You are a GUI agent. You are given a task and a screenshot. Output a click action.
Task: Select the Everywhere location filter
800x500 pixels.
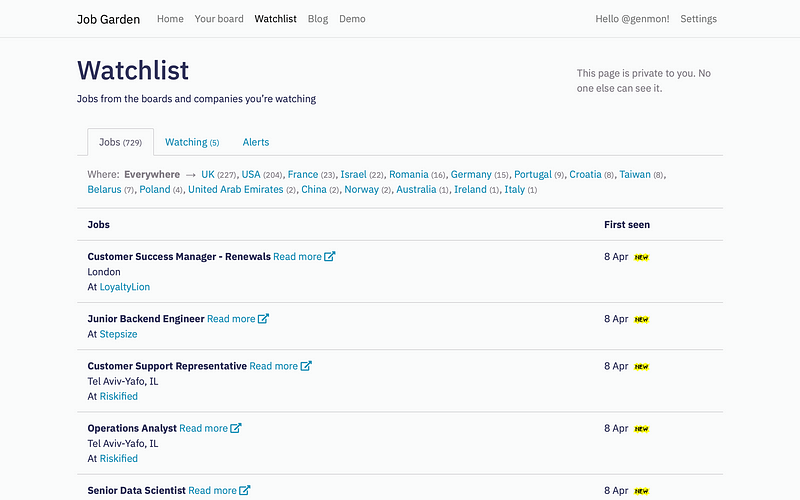pyautogui.click(x=152, y=174)
